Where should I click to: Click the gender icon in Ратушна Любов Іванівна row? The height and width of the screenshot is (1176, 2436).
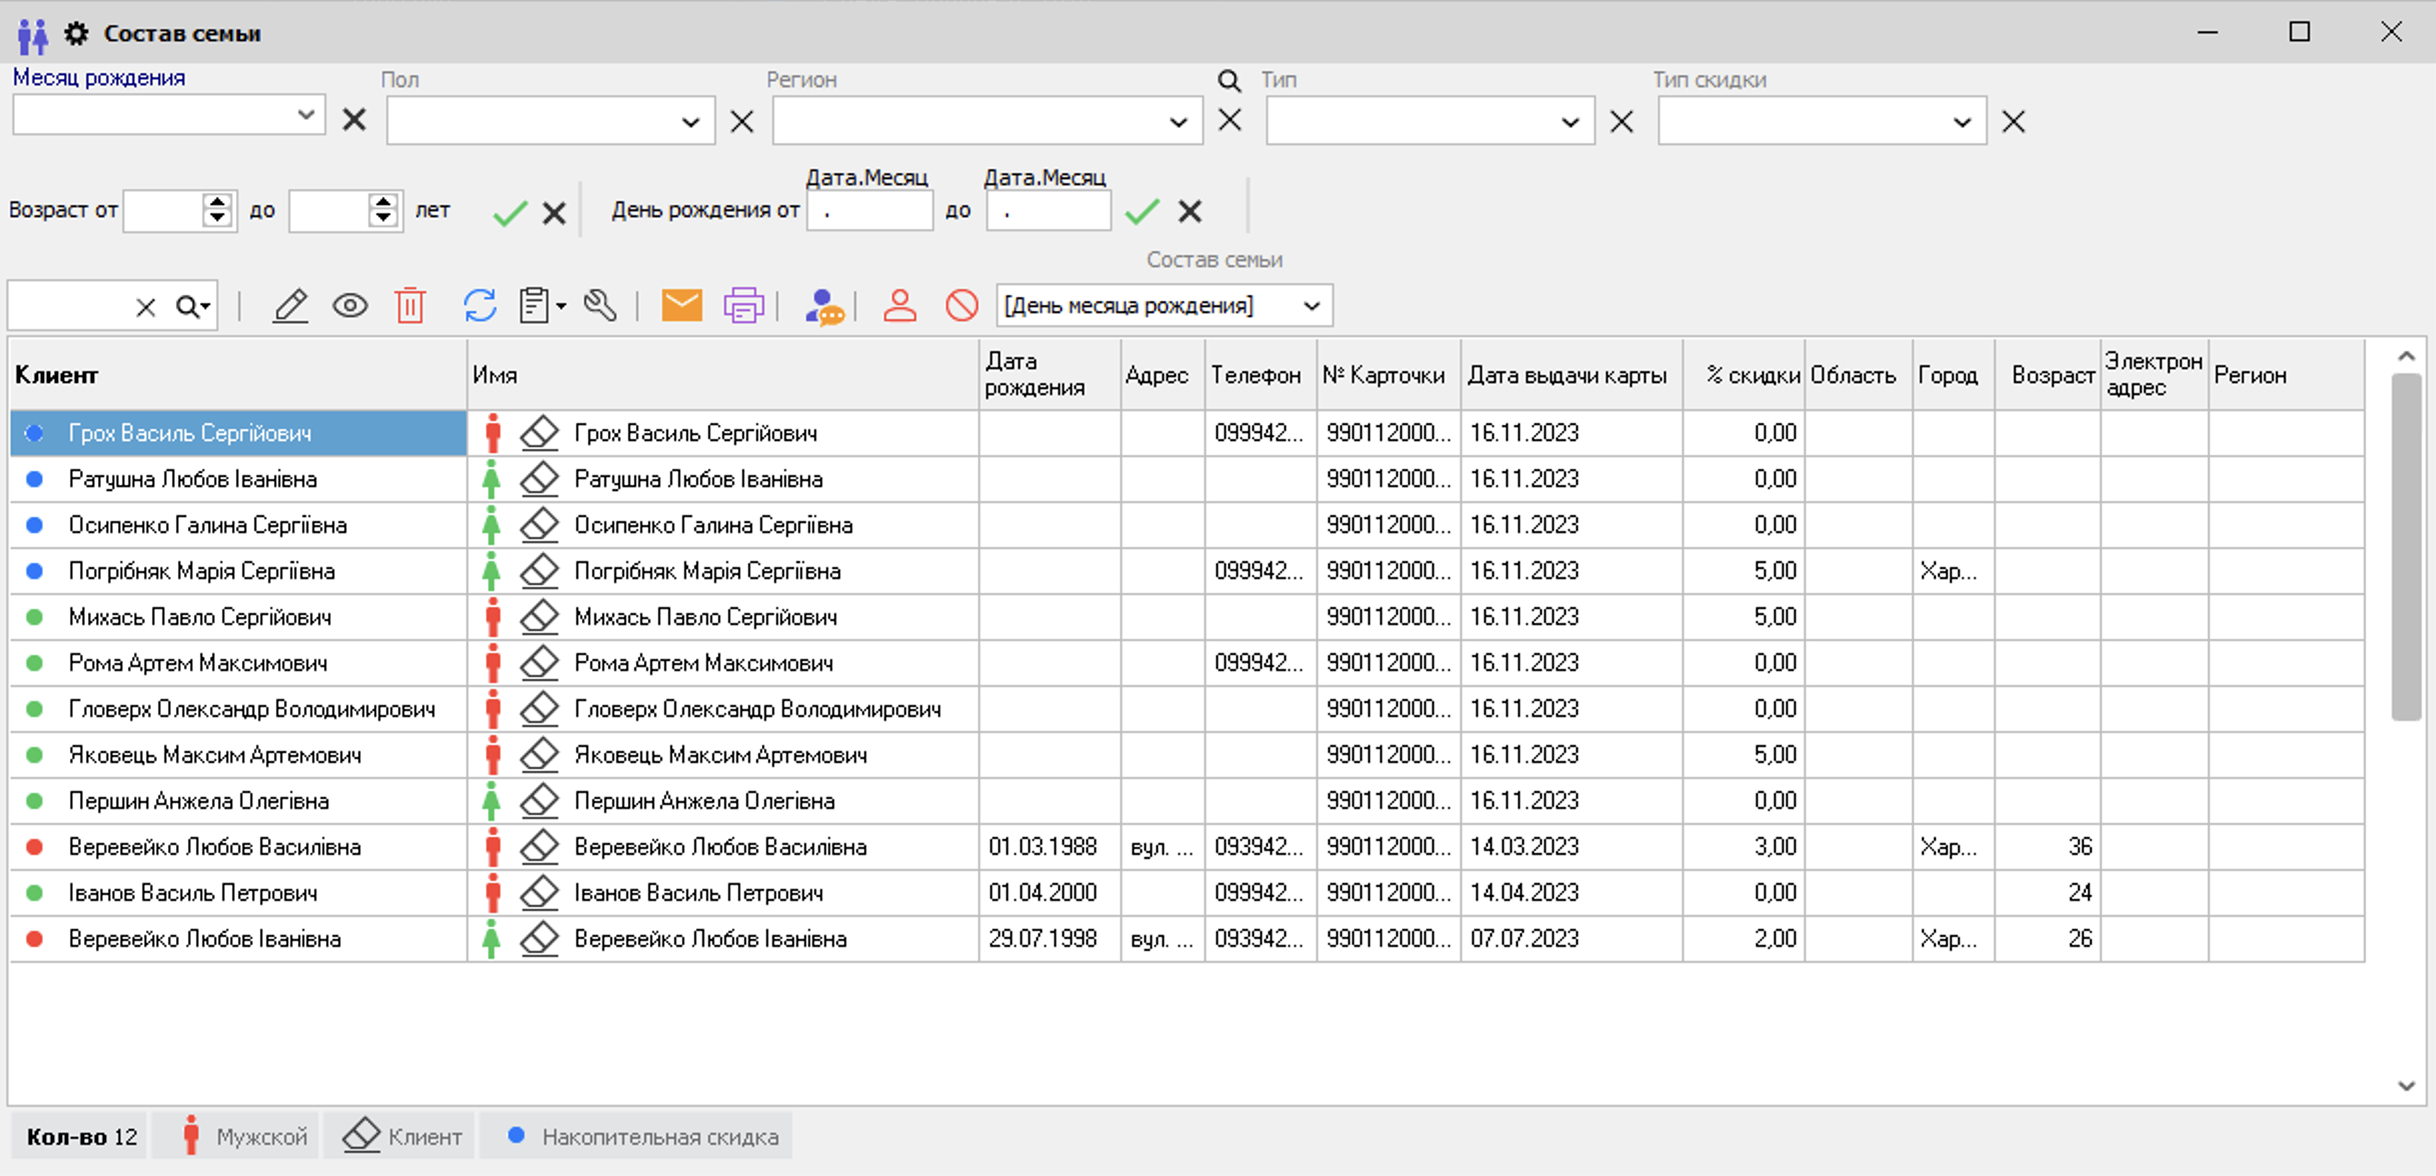(491, 479)
